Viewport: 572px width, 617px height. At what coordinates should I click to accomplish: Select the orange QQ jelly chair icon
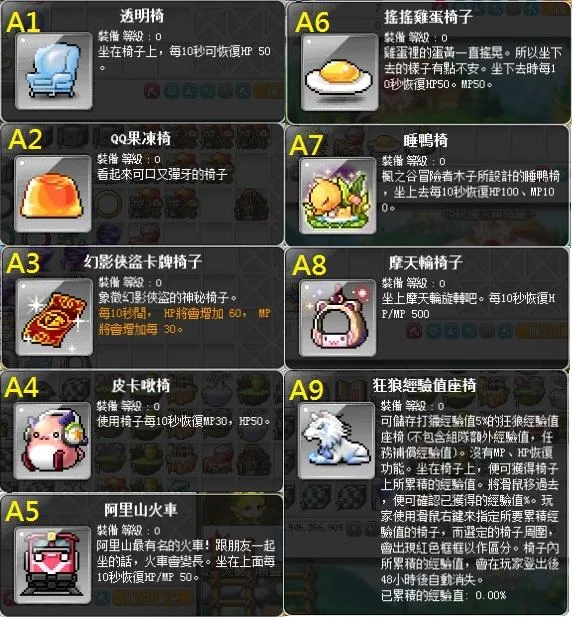[x=53, y=194]
